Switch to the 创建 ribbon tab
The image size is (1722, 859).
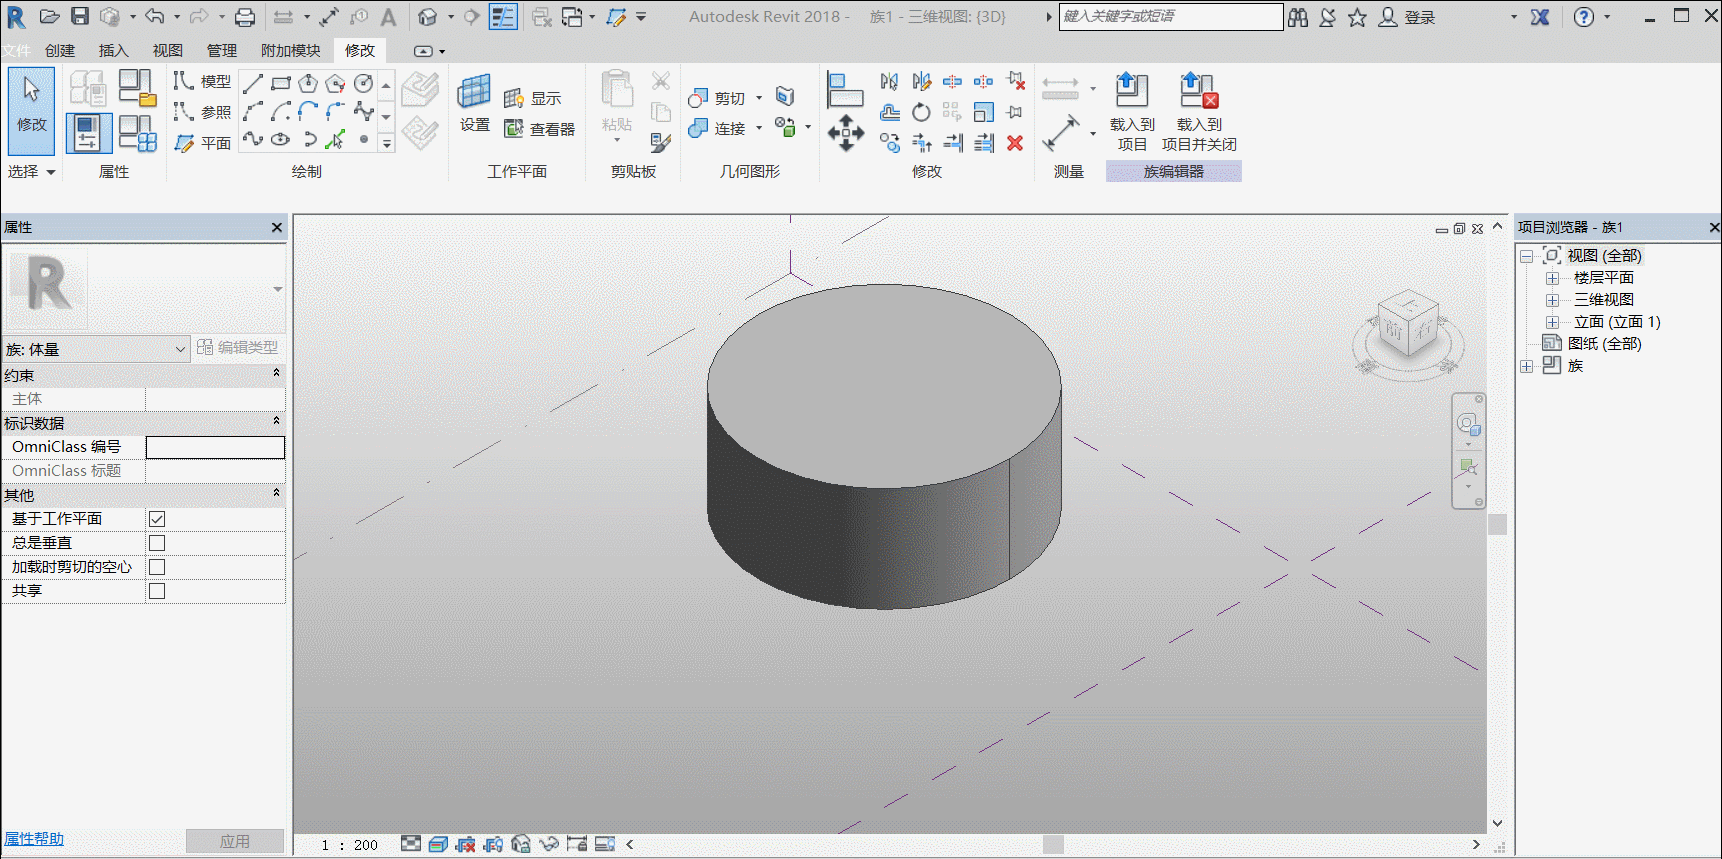(60, 50)
